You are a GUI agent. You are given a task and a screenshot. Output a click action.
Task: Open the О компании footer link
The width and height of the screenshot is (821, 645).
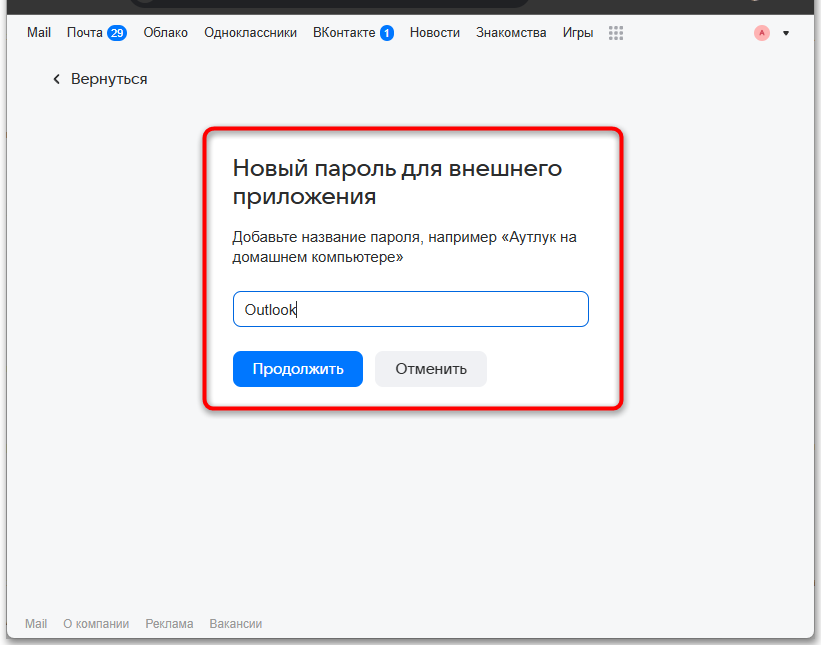tap(96, 624)
